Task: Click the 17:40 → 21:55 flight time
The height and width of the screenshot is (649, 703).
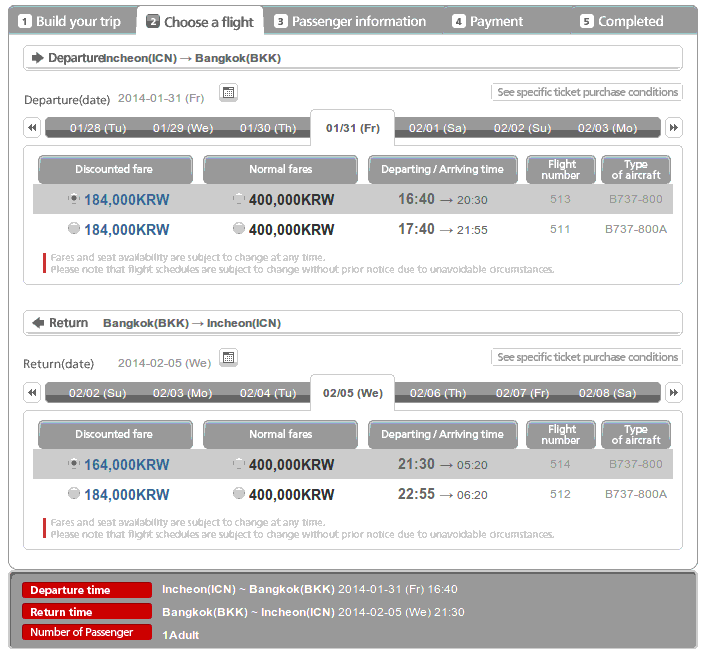Action: [443, 229]
